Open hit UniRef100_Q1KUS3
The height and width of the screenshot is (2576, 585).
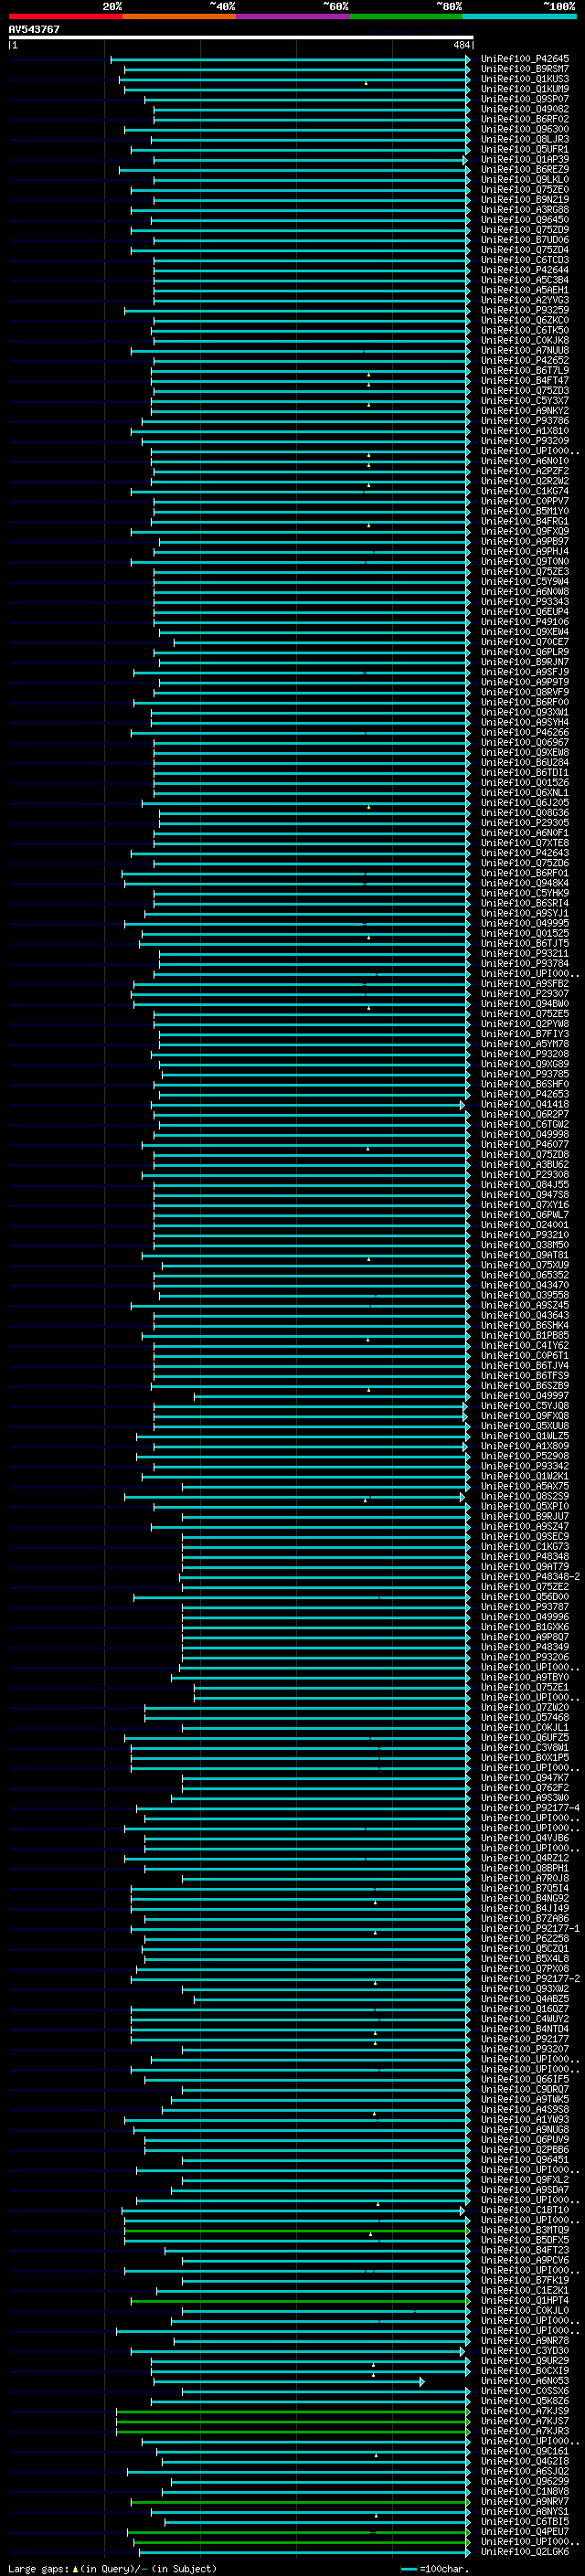click(x=525, y=79)
